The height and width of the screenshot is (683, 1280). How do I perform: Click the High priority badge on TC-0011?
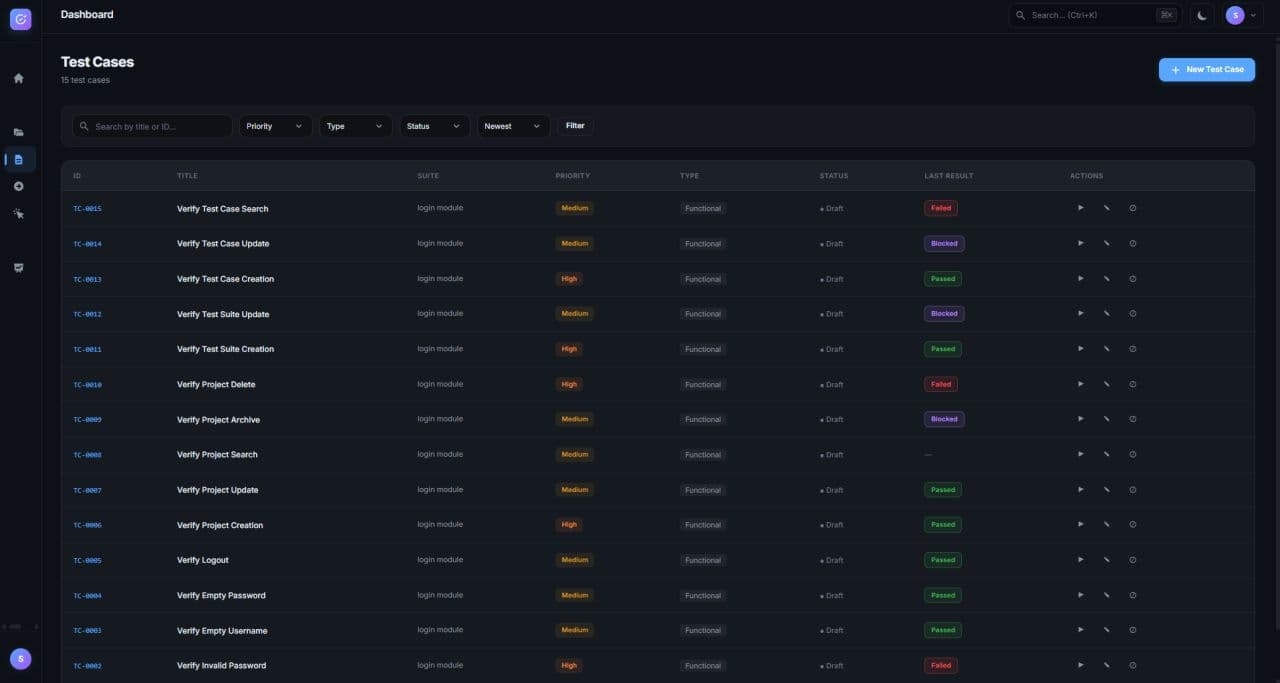(x=569, y=349)
